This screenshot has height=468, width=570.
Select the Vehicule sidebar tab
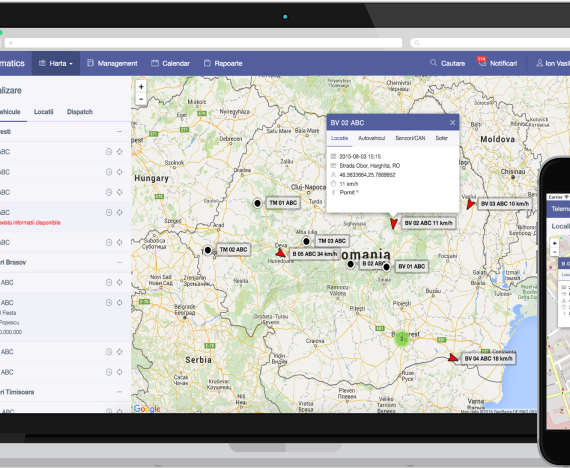[10, 112]
